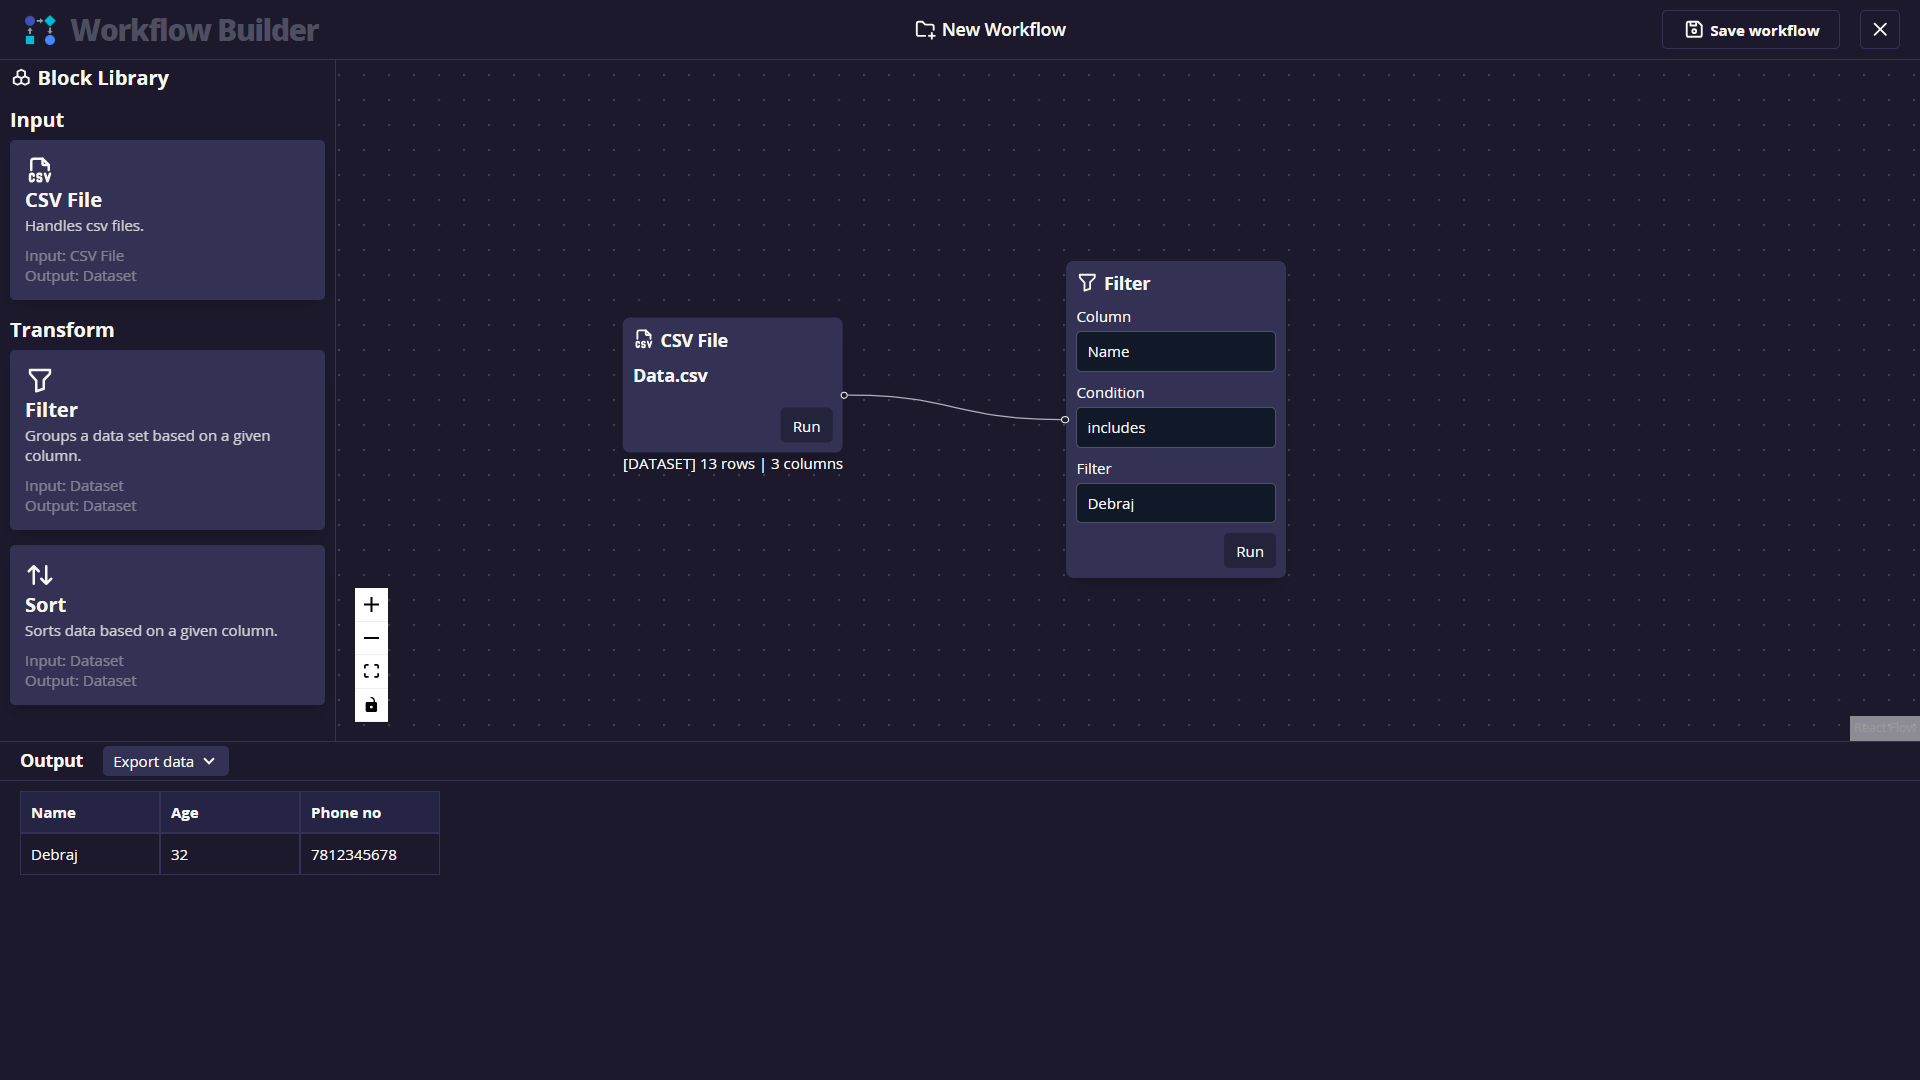Click the New Workflow folder icon
This screenshot has height=1080, width=1920.
(925, 30)
